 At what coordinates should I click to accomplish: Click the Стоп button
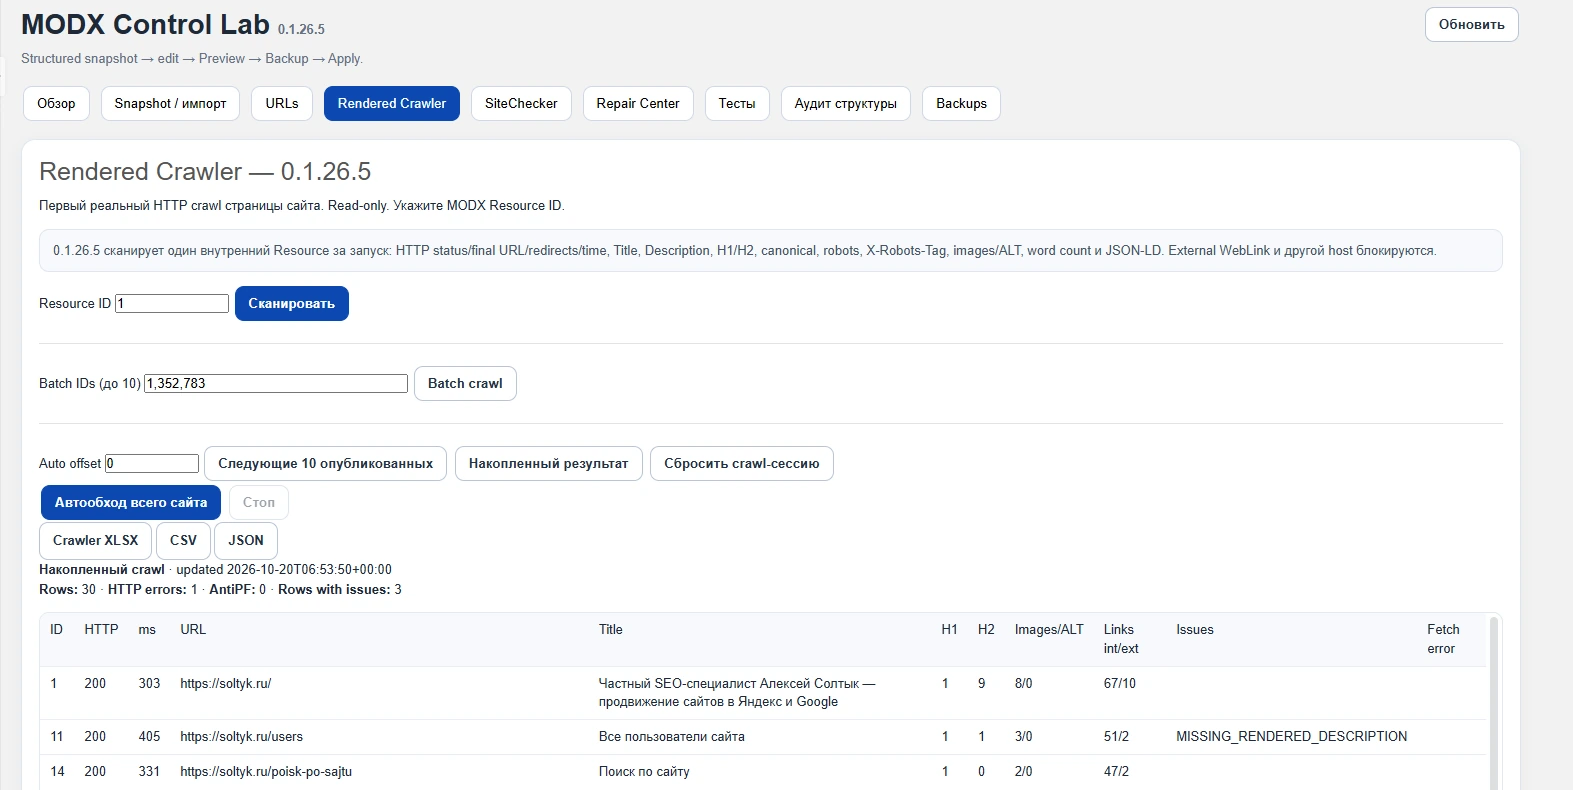259,502
